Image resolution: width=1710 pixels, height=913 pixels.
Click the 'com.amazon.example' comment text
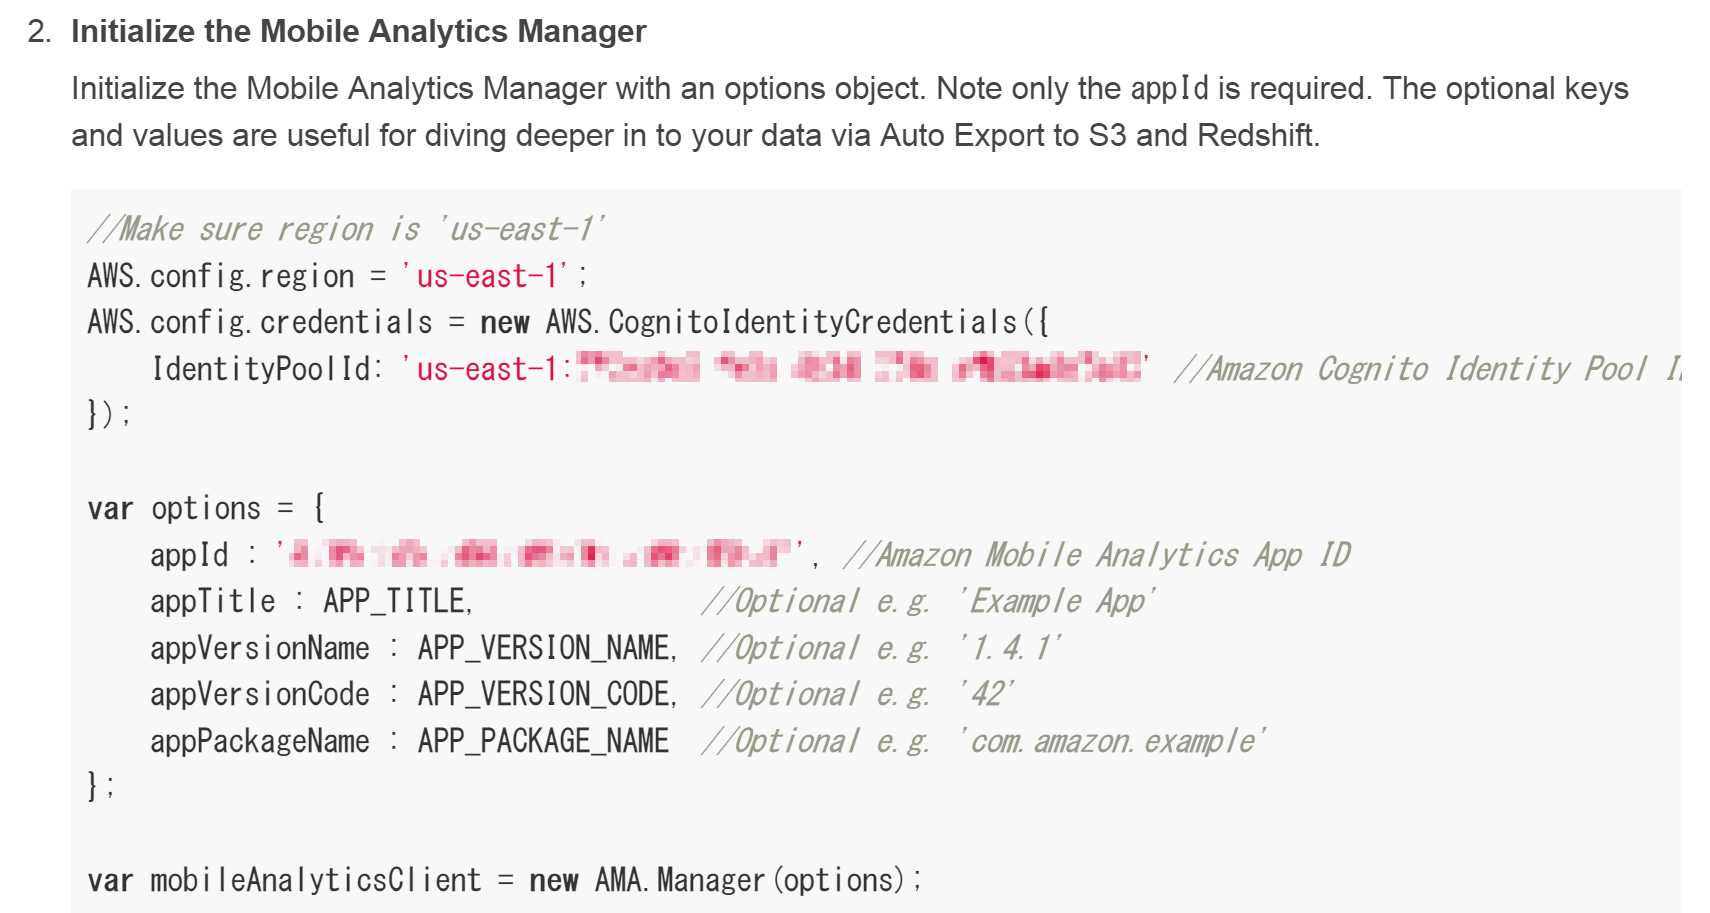click(1112, 741)
